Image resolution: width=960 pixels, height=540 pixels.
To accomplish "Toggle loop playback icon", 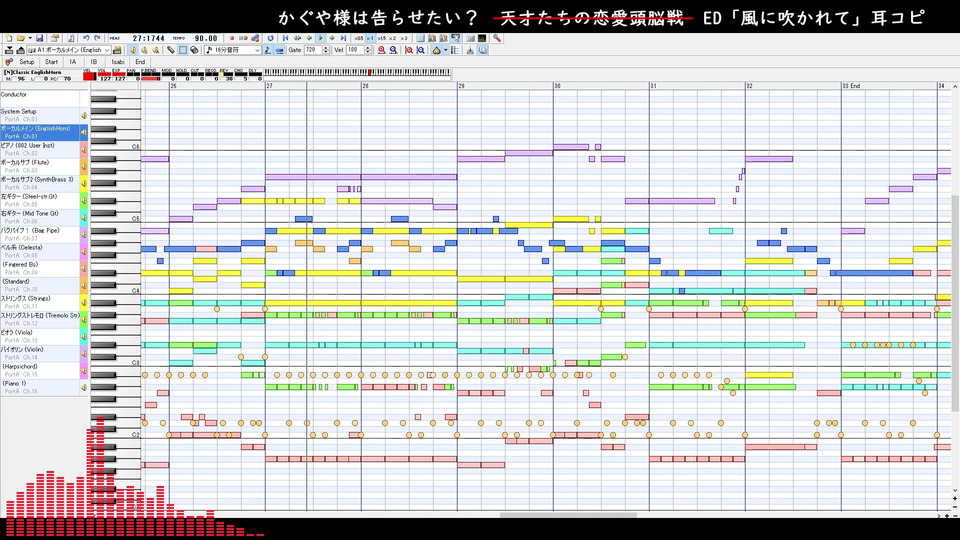I will point(270,38).
